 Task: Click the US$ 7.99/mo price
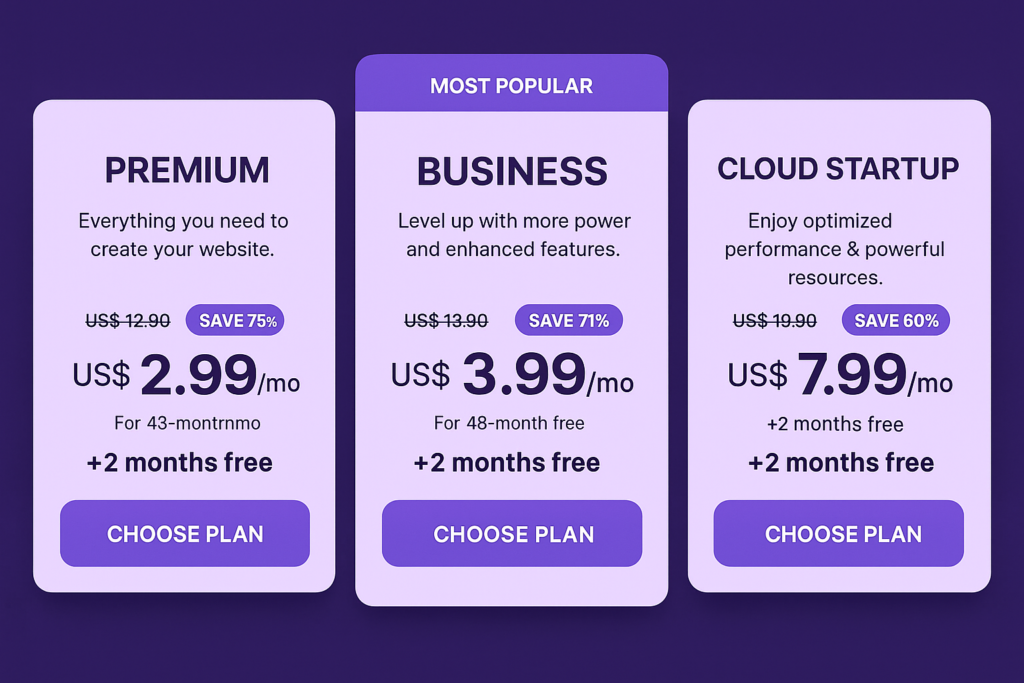840,374
